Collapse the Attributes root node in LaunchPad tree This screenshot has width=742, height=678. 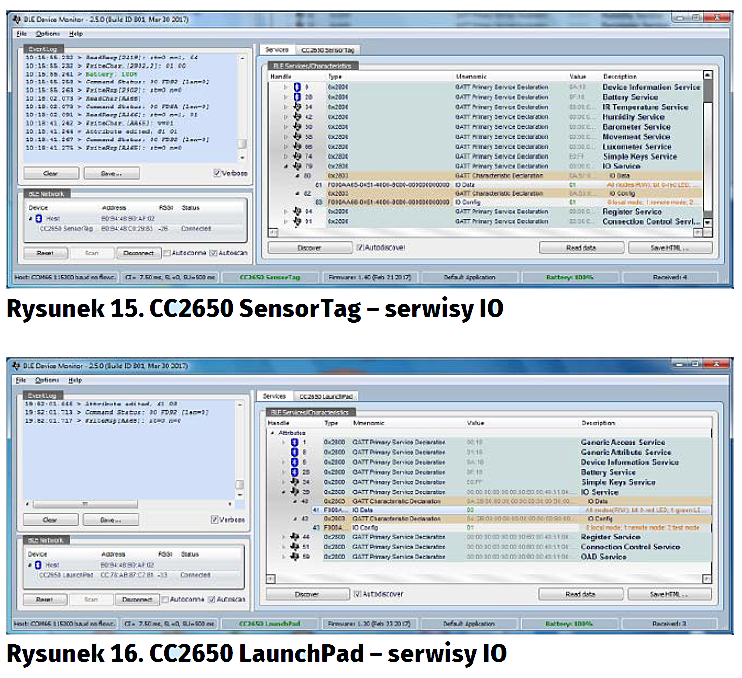pos(270,433)
